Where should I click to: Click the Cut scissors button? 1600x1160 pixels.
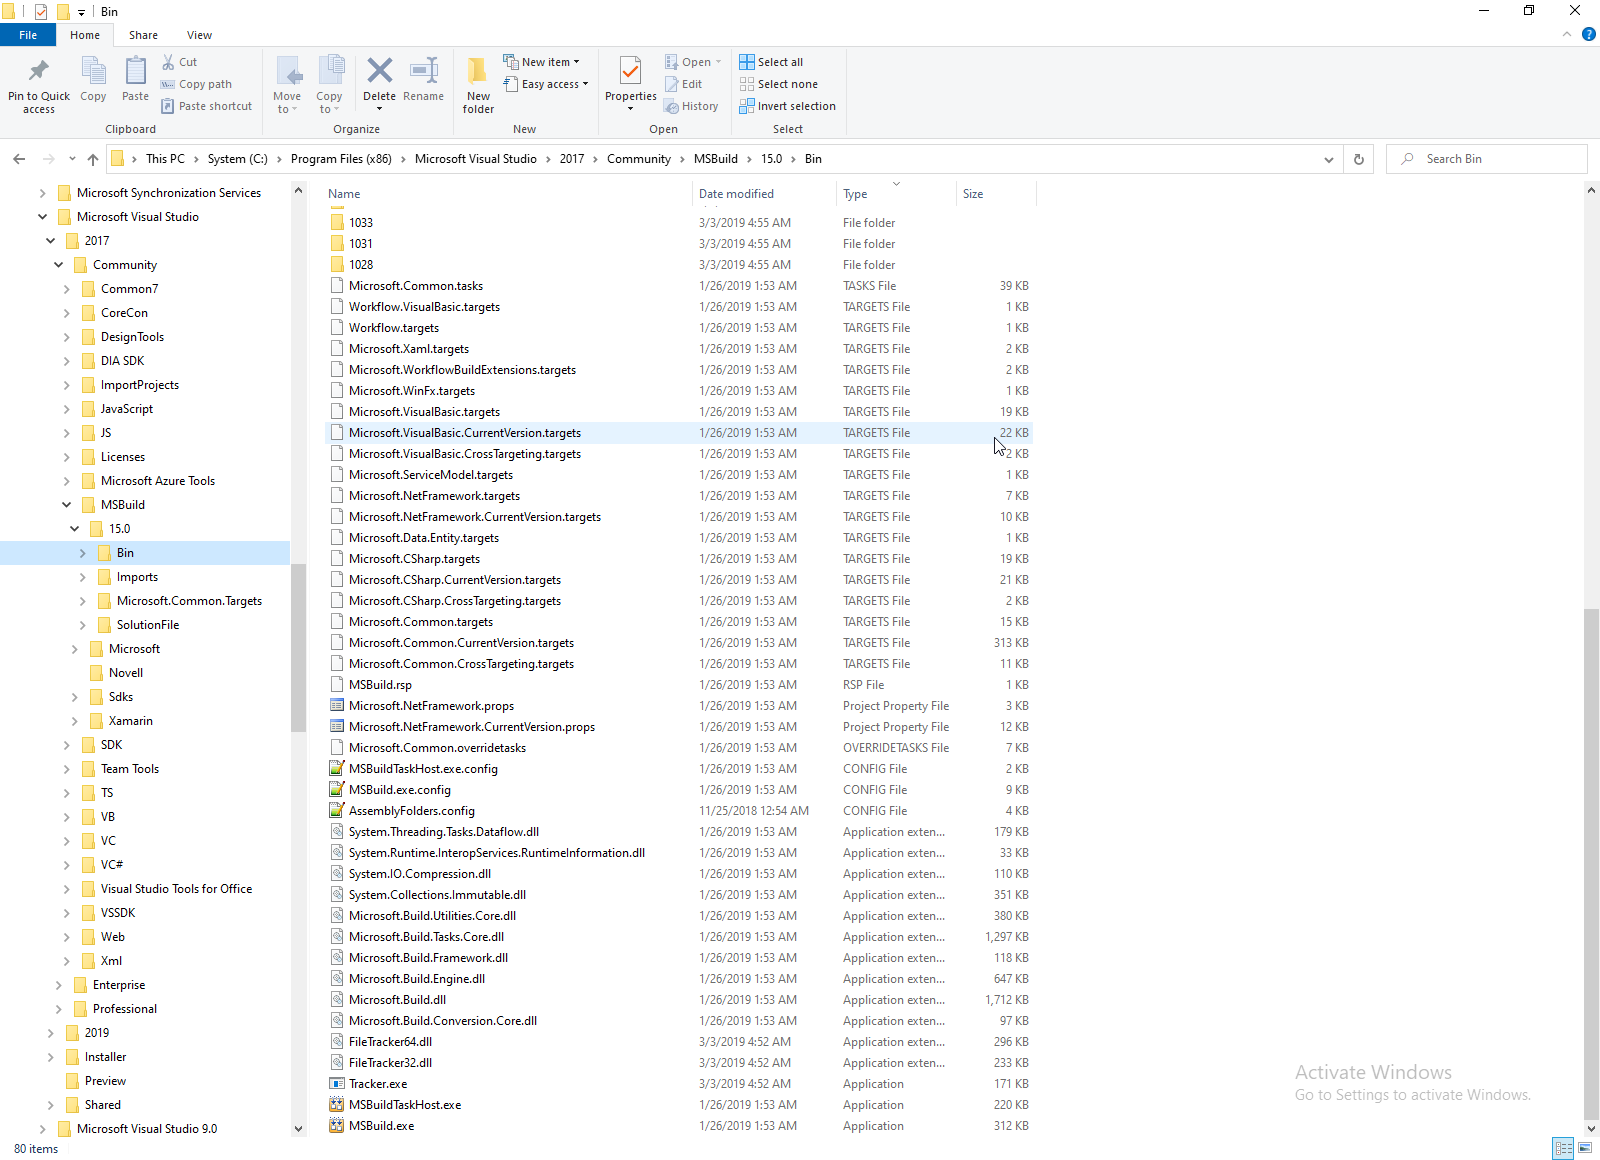tap(180, 62)
